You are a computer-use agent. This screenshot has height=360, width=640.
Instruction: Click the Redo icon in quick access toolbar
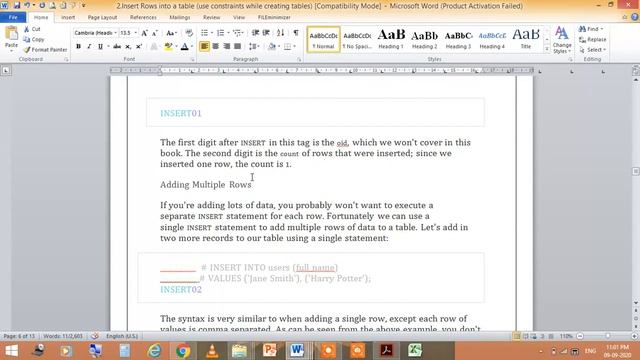[42, 6]
